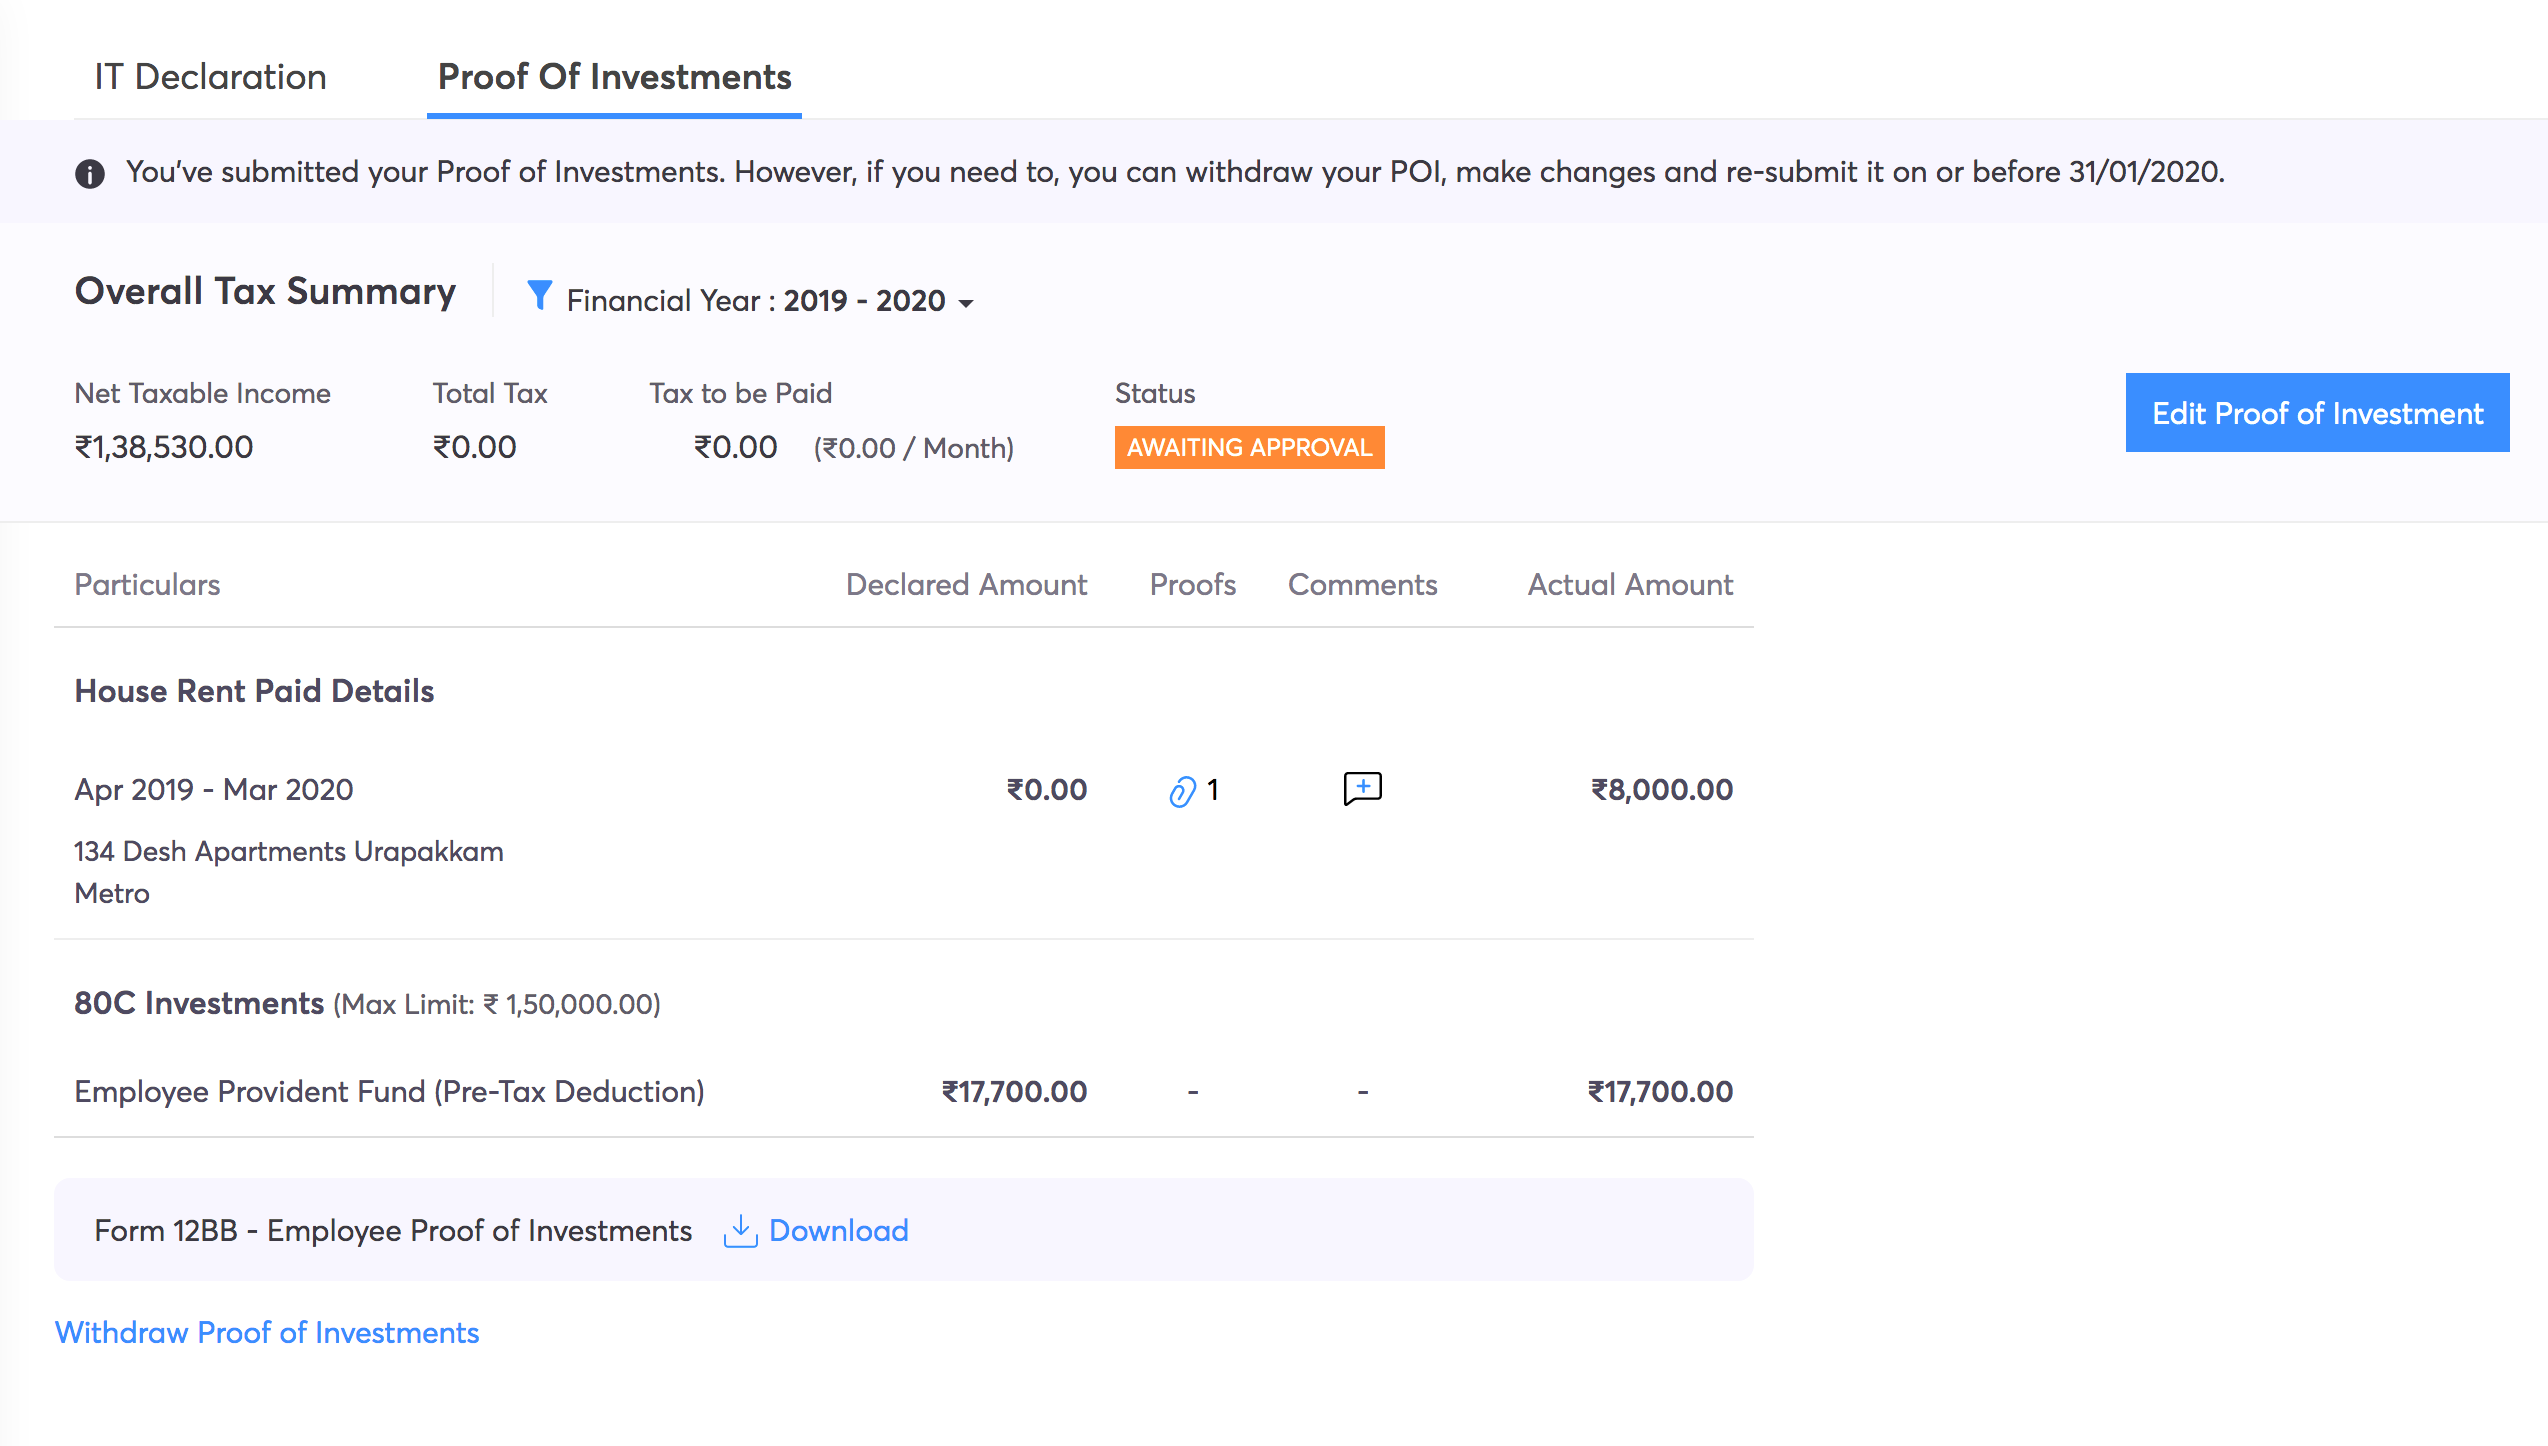Click the chevron next to Financial Year
Image resolution: width=2548 pixels, height=1446 pixels.
[966, 301]
